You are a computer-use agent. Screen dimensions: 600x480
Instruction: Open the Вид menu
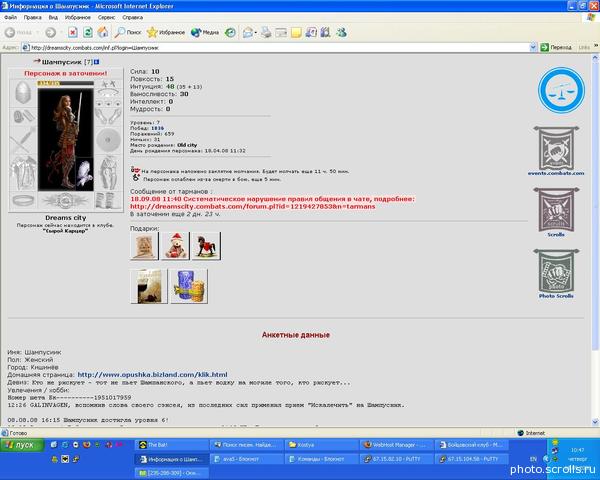[x=53, y=18]
